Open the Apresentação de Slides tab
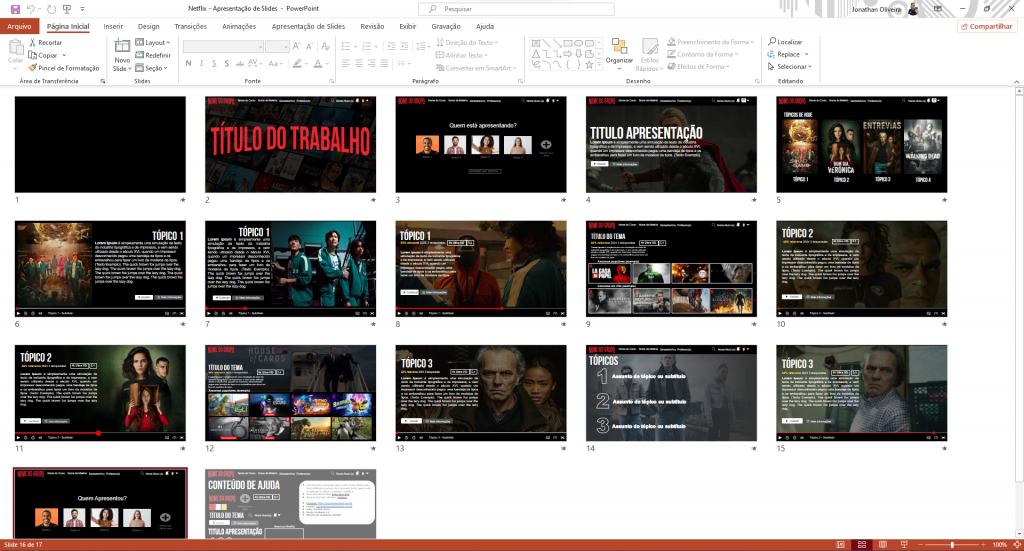 (308, 26)
